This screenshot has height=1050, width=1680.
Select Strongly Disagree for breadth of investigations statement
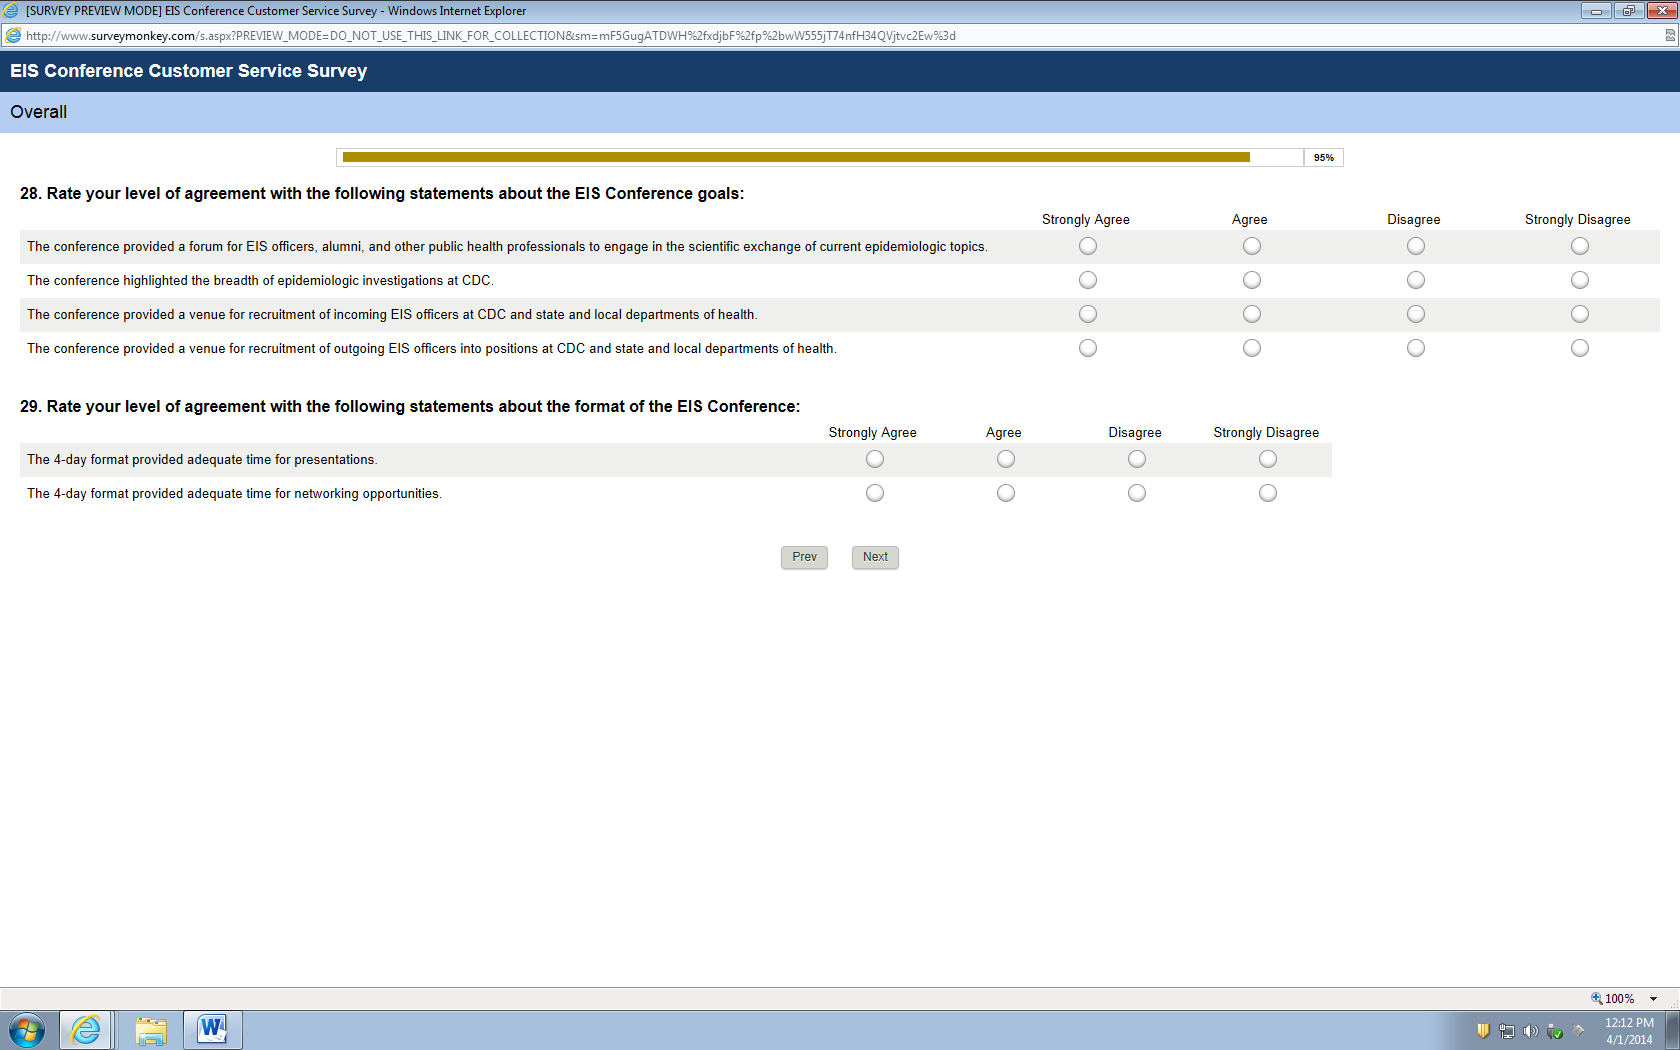click(1580, 280)
